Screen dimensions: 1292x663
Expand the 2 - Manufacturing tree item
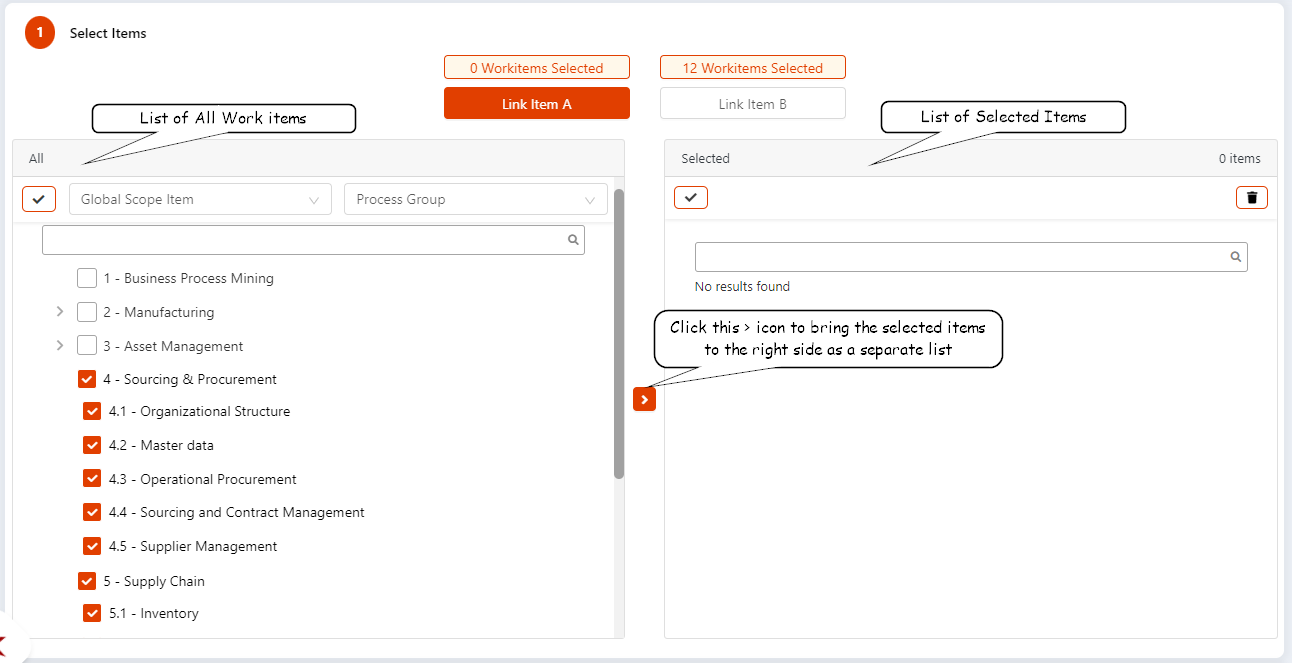(59, 311)
